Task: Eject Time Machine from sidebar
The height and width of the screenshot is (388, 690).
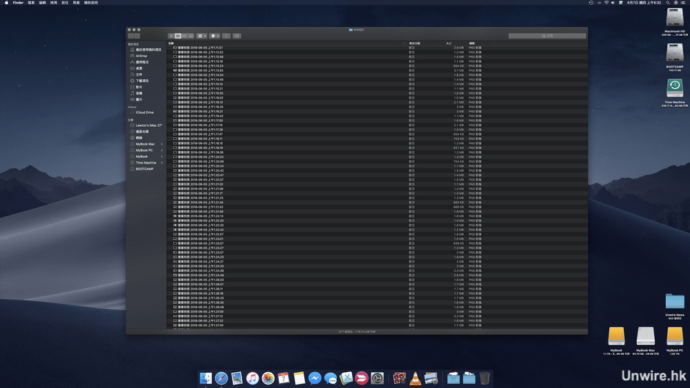Action: (x=161, y=163)
